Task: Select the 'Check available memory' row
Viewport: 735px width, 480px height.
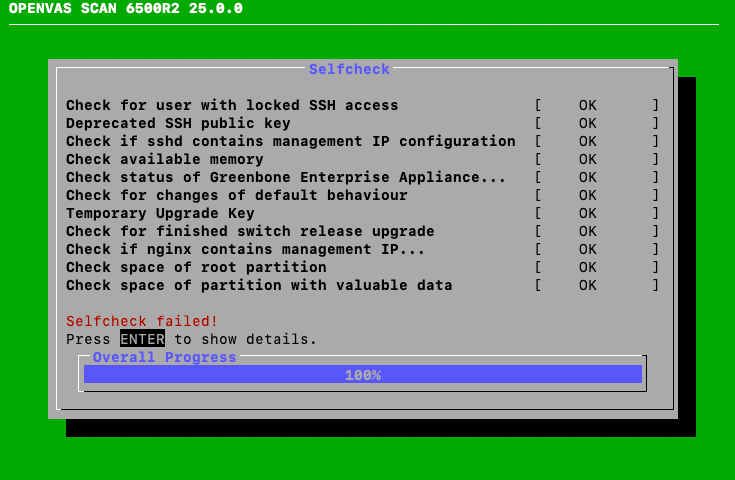Action: coord(165,159)
